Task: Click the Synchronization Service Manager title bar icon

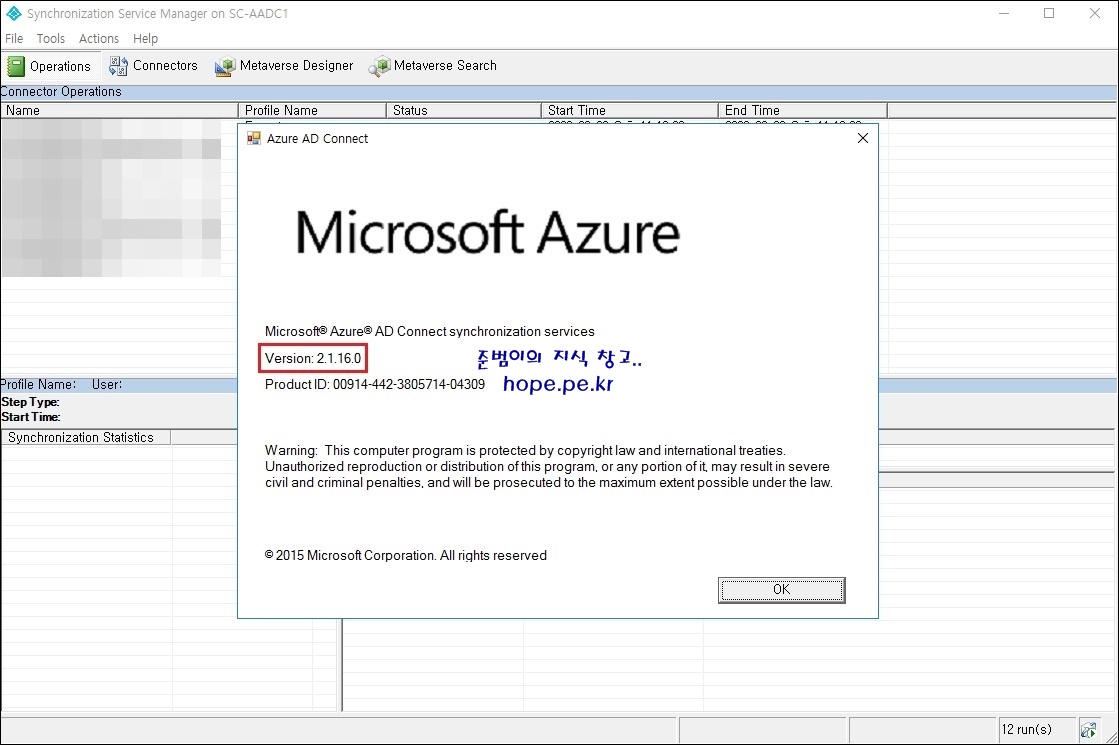Action: coord(14,14)
